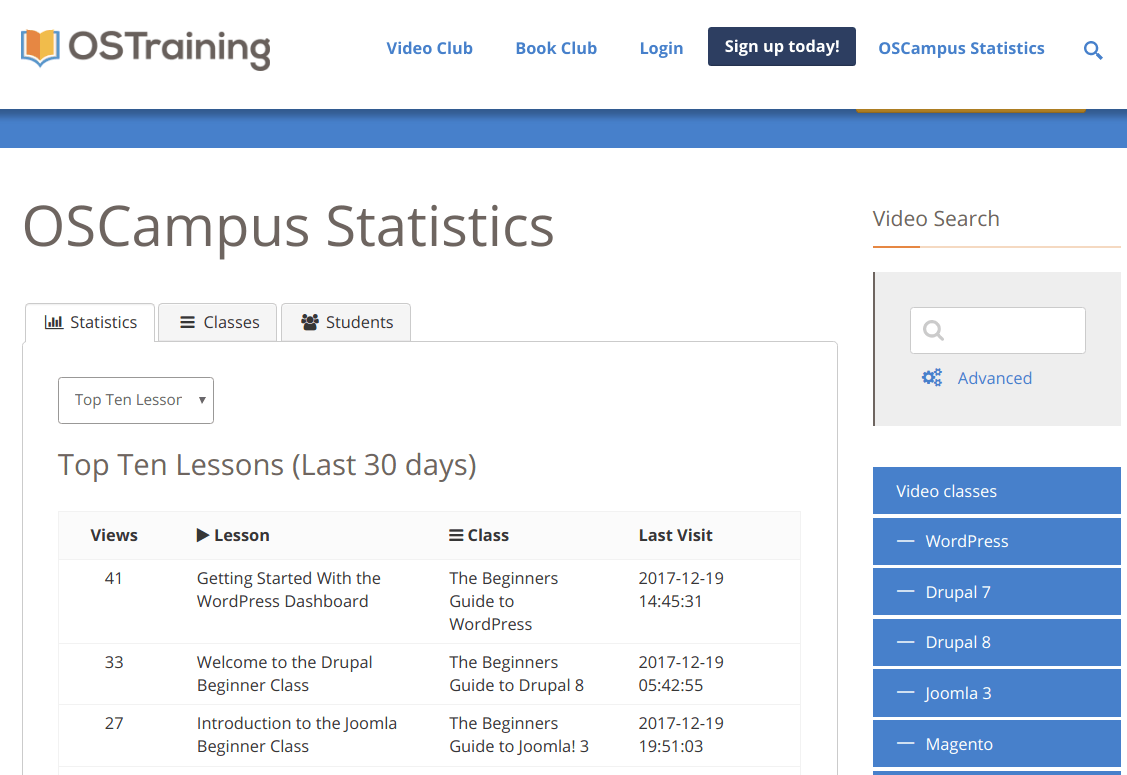Viewport: 1127px width, 775px height.
Task: Focus the Video Search input field
Action: [998, 330]
